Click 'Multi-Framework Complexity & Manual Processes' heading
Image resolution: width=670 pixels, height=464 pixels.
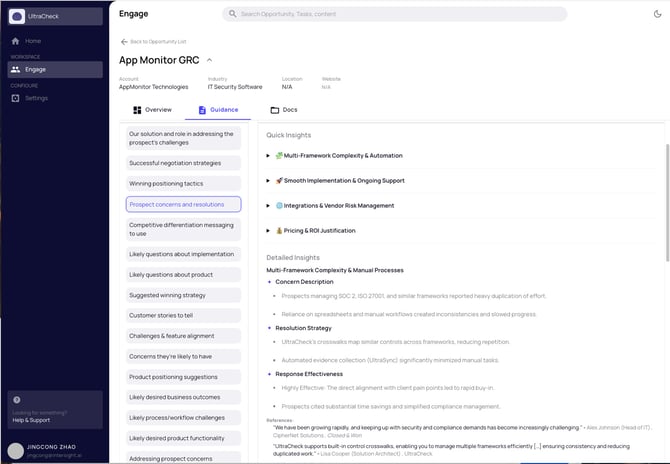coord(335,270)
